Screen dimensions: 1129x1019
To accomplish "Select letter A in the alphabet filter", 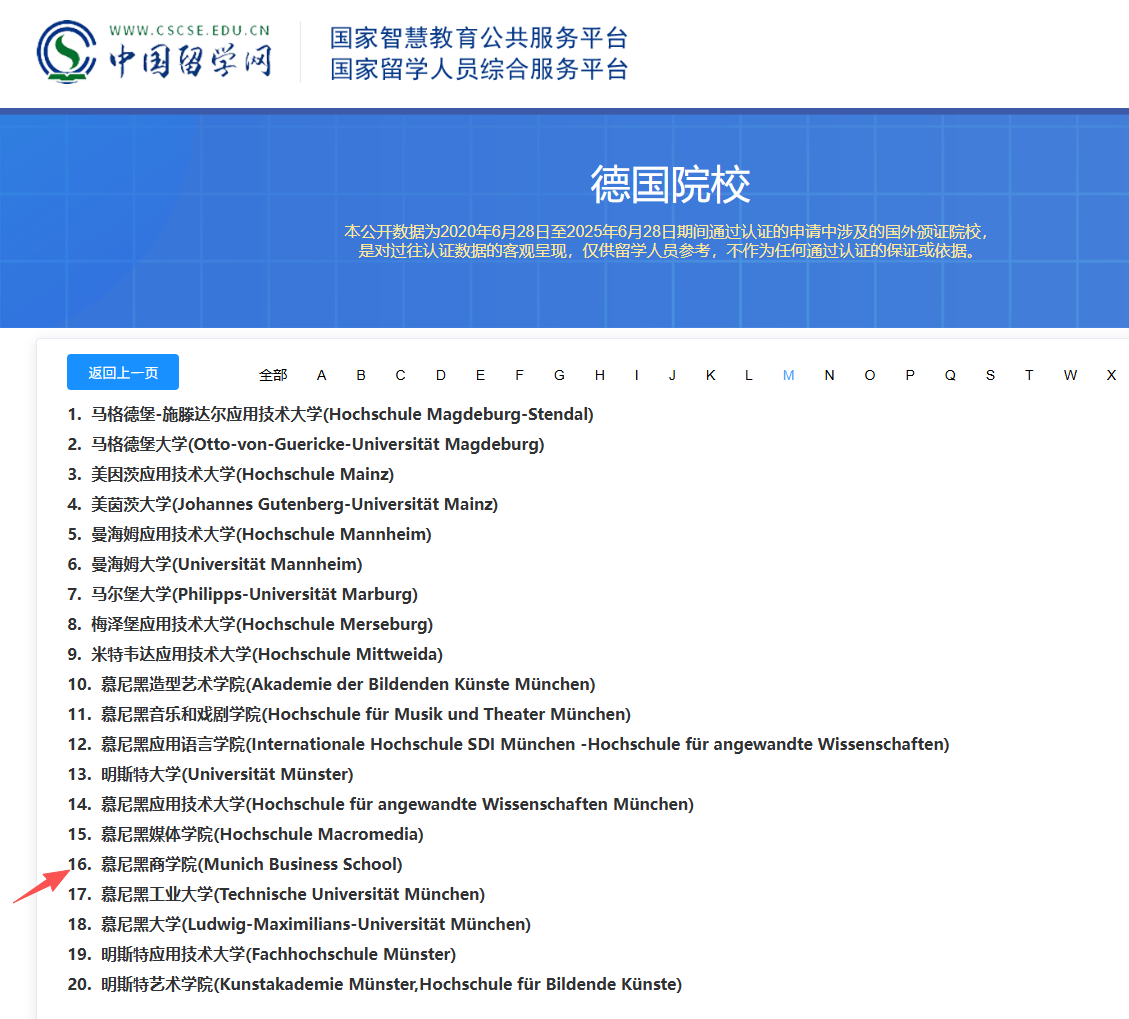I will 321,375.
